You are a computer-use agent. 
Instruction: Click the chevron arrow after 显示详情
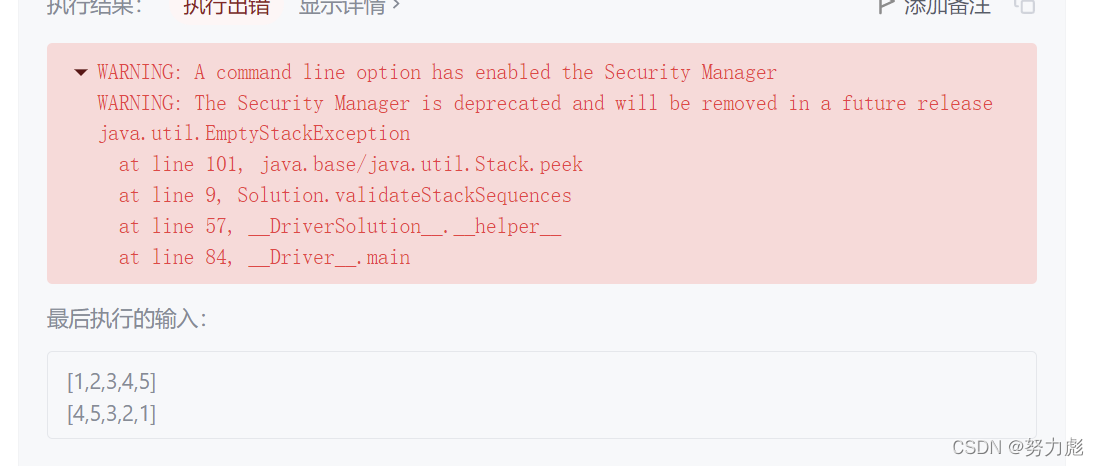tap(396, 6)
